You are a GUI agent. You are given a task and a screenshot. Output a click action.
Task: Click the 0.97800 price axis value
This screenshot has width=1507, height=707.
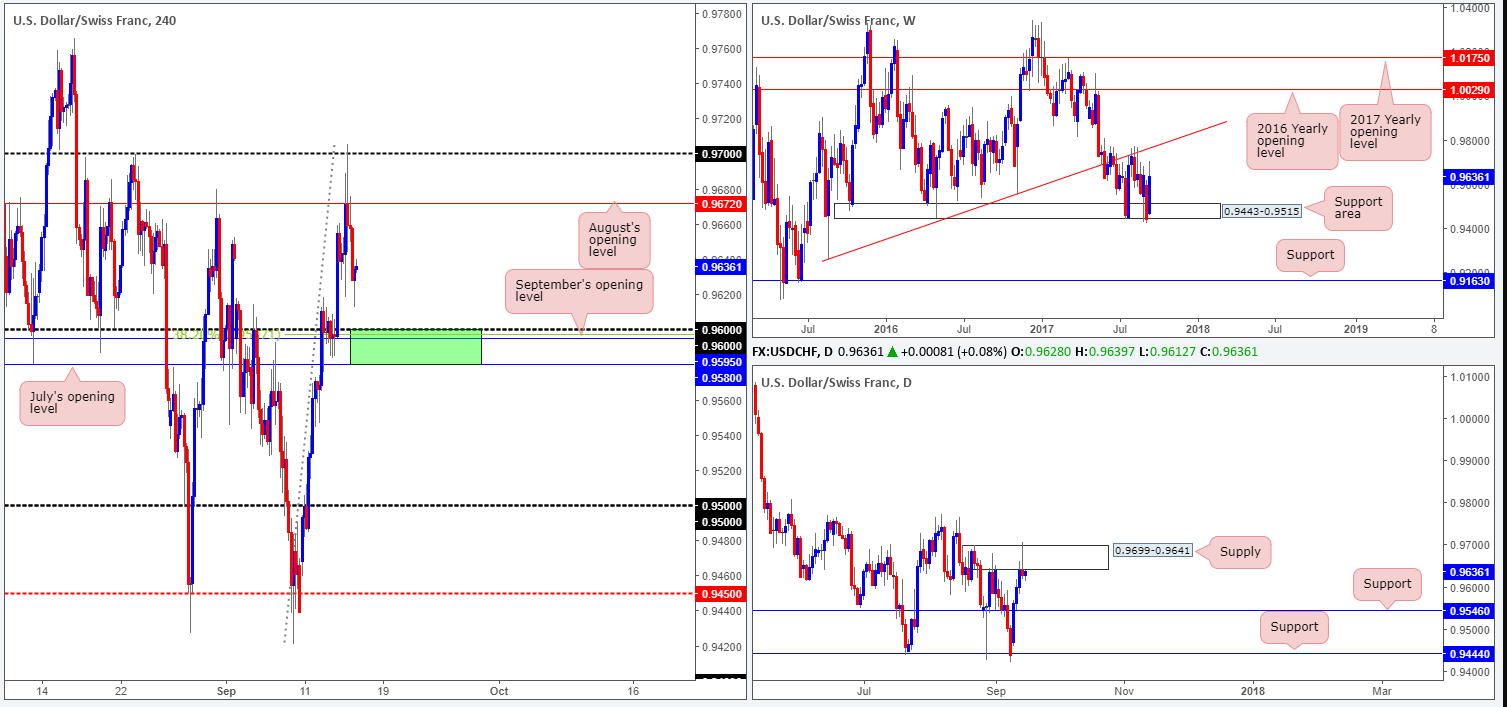coord(720,14)
